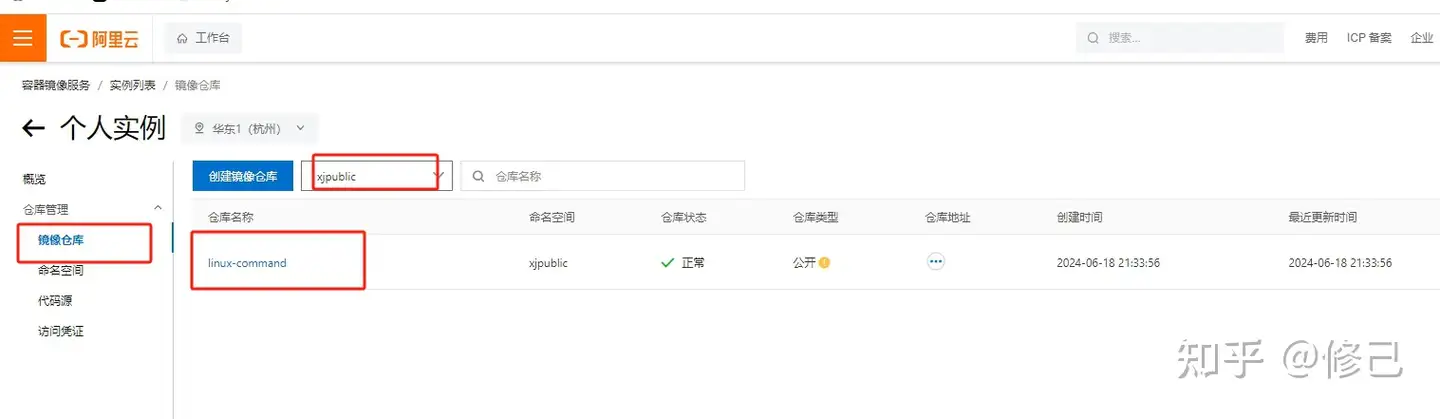This screenshot has width=1440, height=419.
Task: Collapse the 仓库管理 sidebar section
Action: [x=157, y=208]
